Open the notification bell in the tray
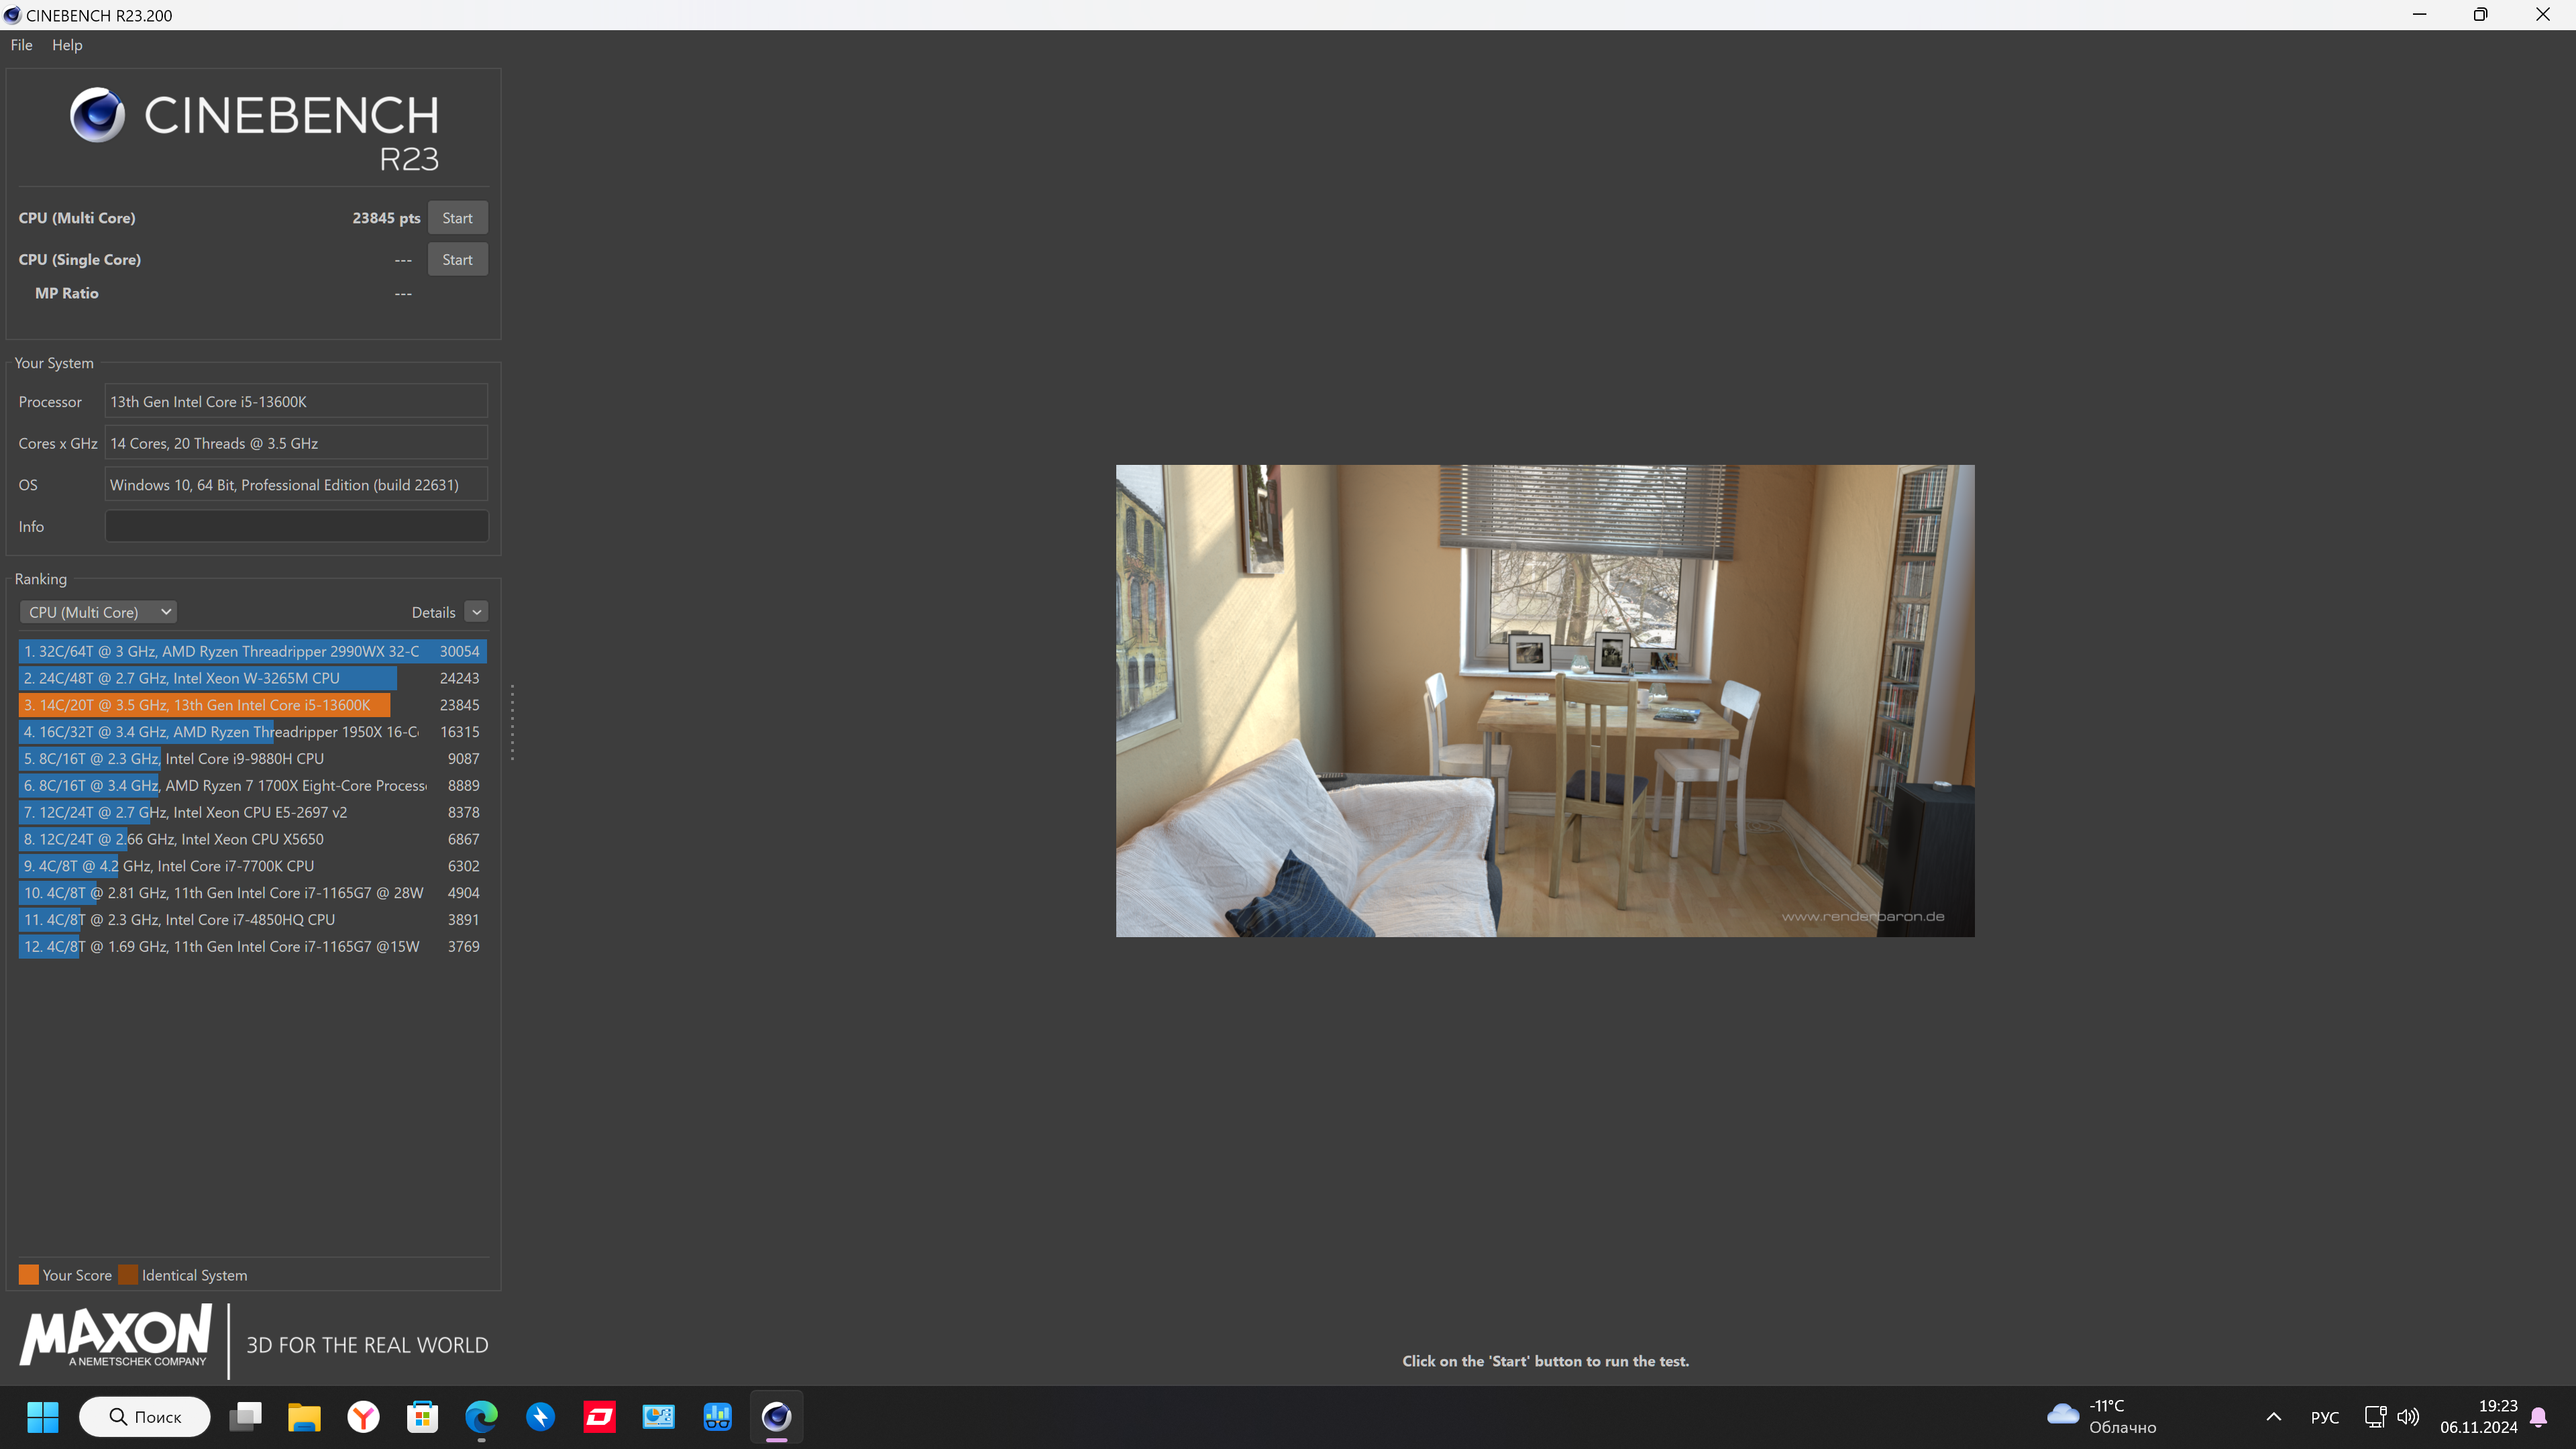The height and width of the screenshot is (1449, 2576). point(2538,1416)
